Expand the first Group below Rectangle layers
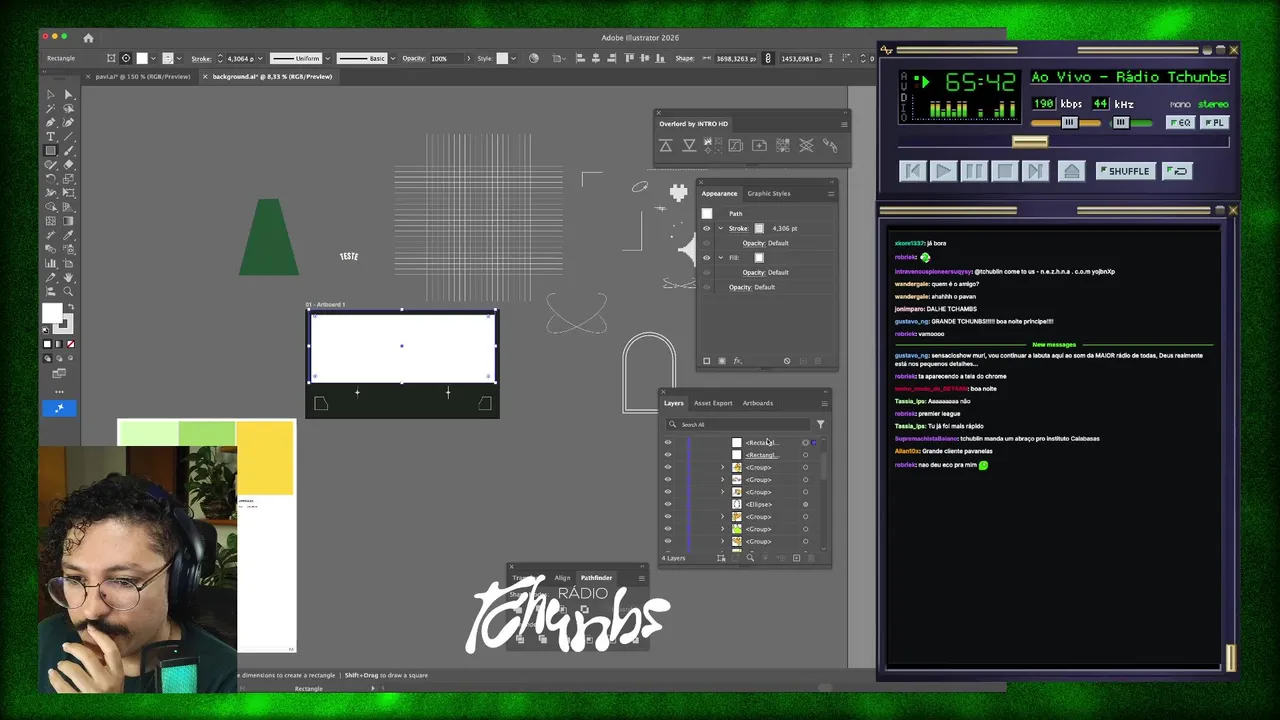This screenshot has height=720, width=1280. tap(722, 467)
